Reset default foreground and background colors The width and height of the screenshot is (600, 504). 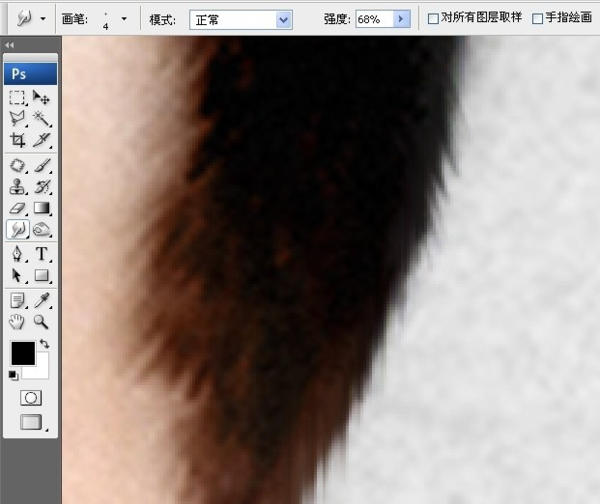(13, 376)
